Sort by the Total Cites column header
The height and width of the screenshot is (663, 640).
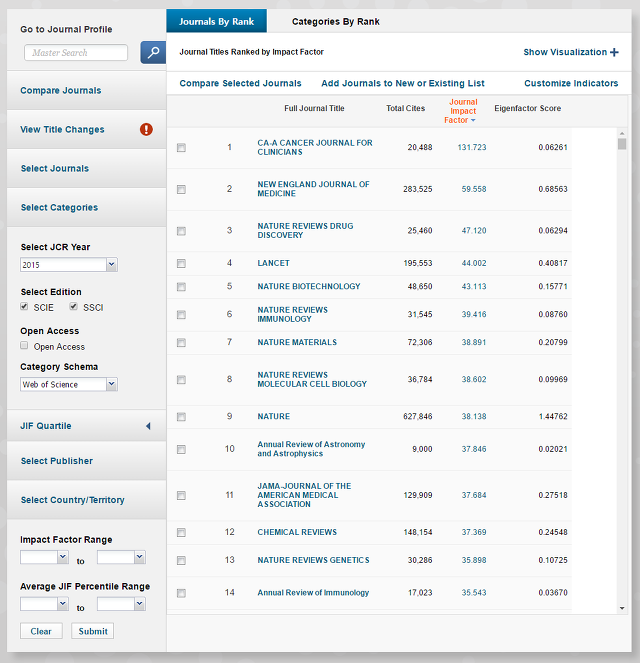(405, 108)
